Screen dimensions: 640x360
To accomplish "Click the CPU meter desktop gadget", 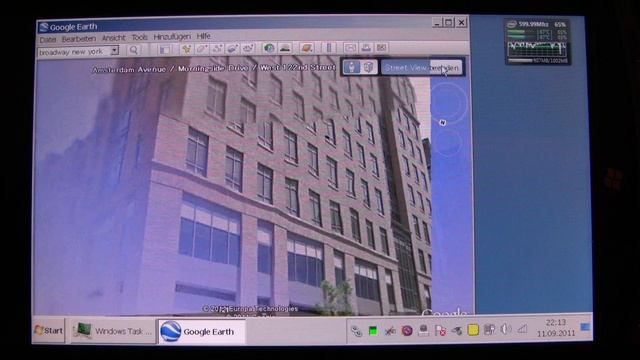I will [538, 42].
